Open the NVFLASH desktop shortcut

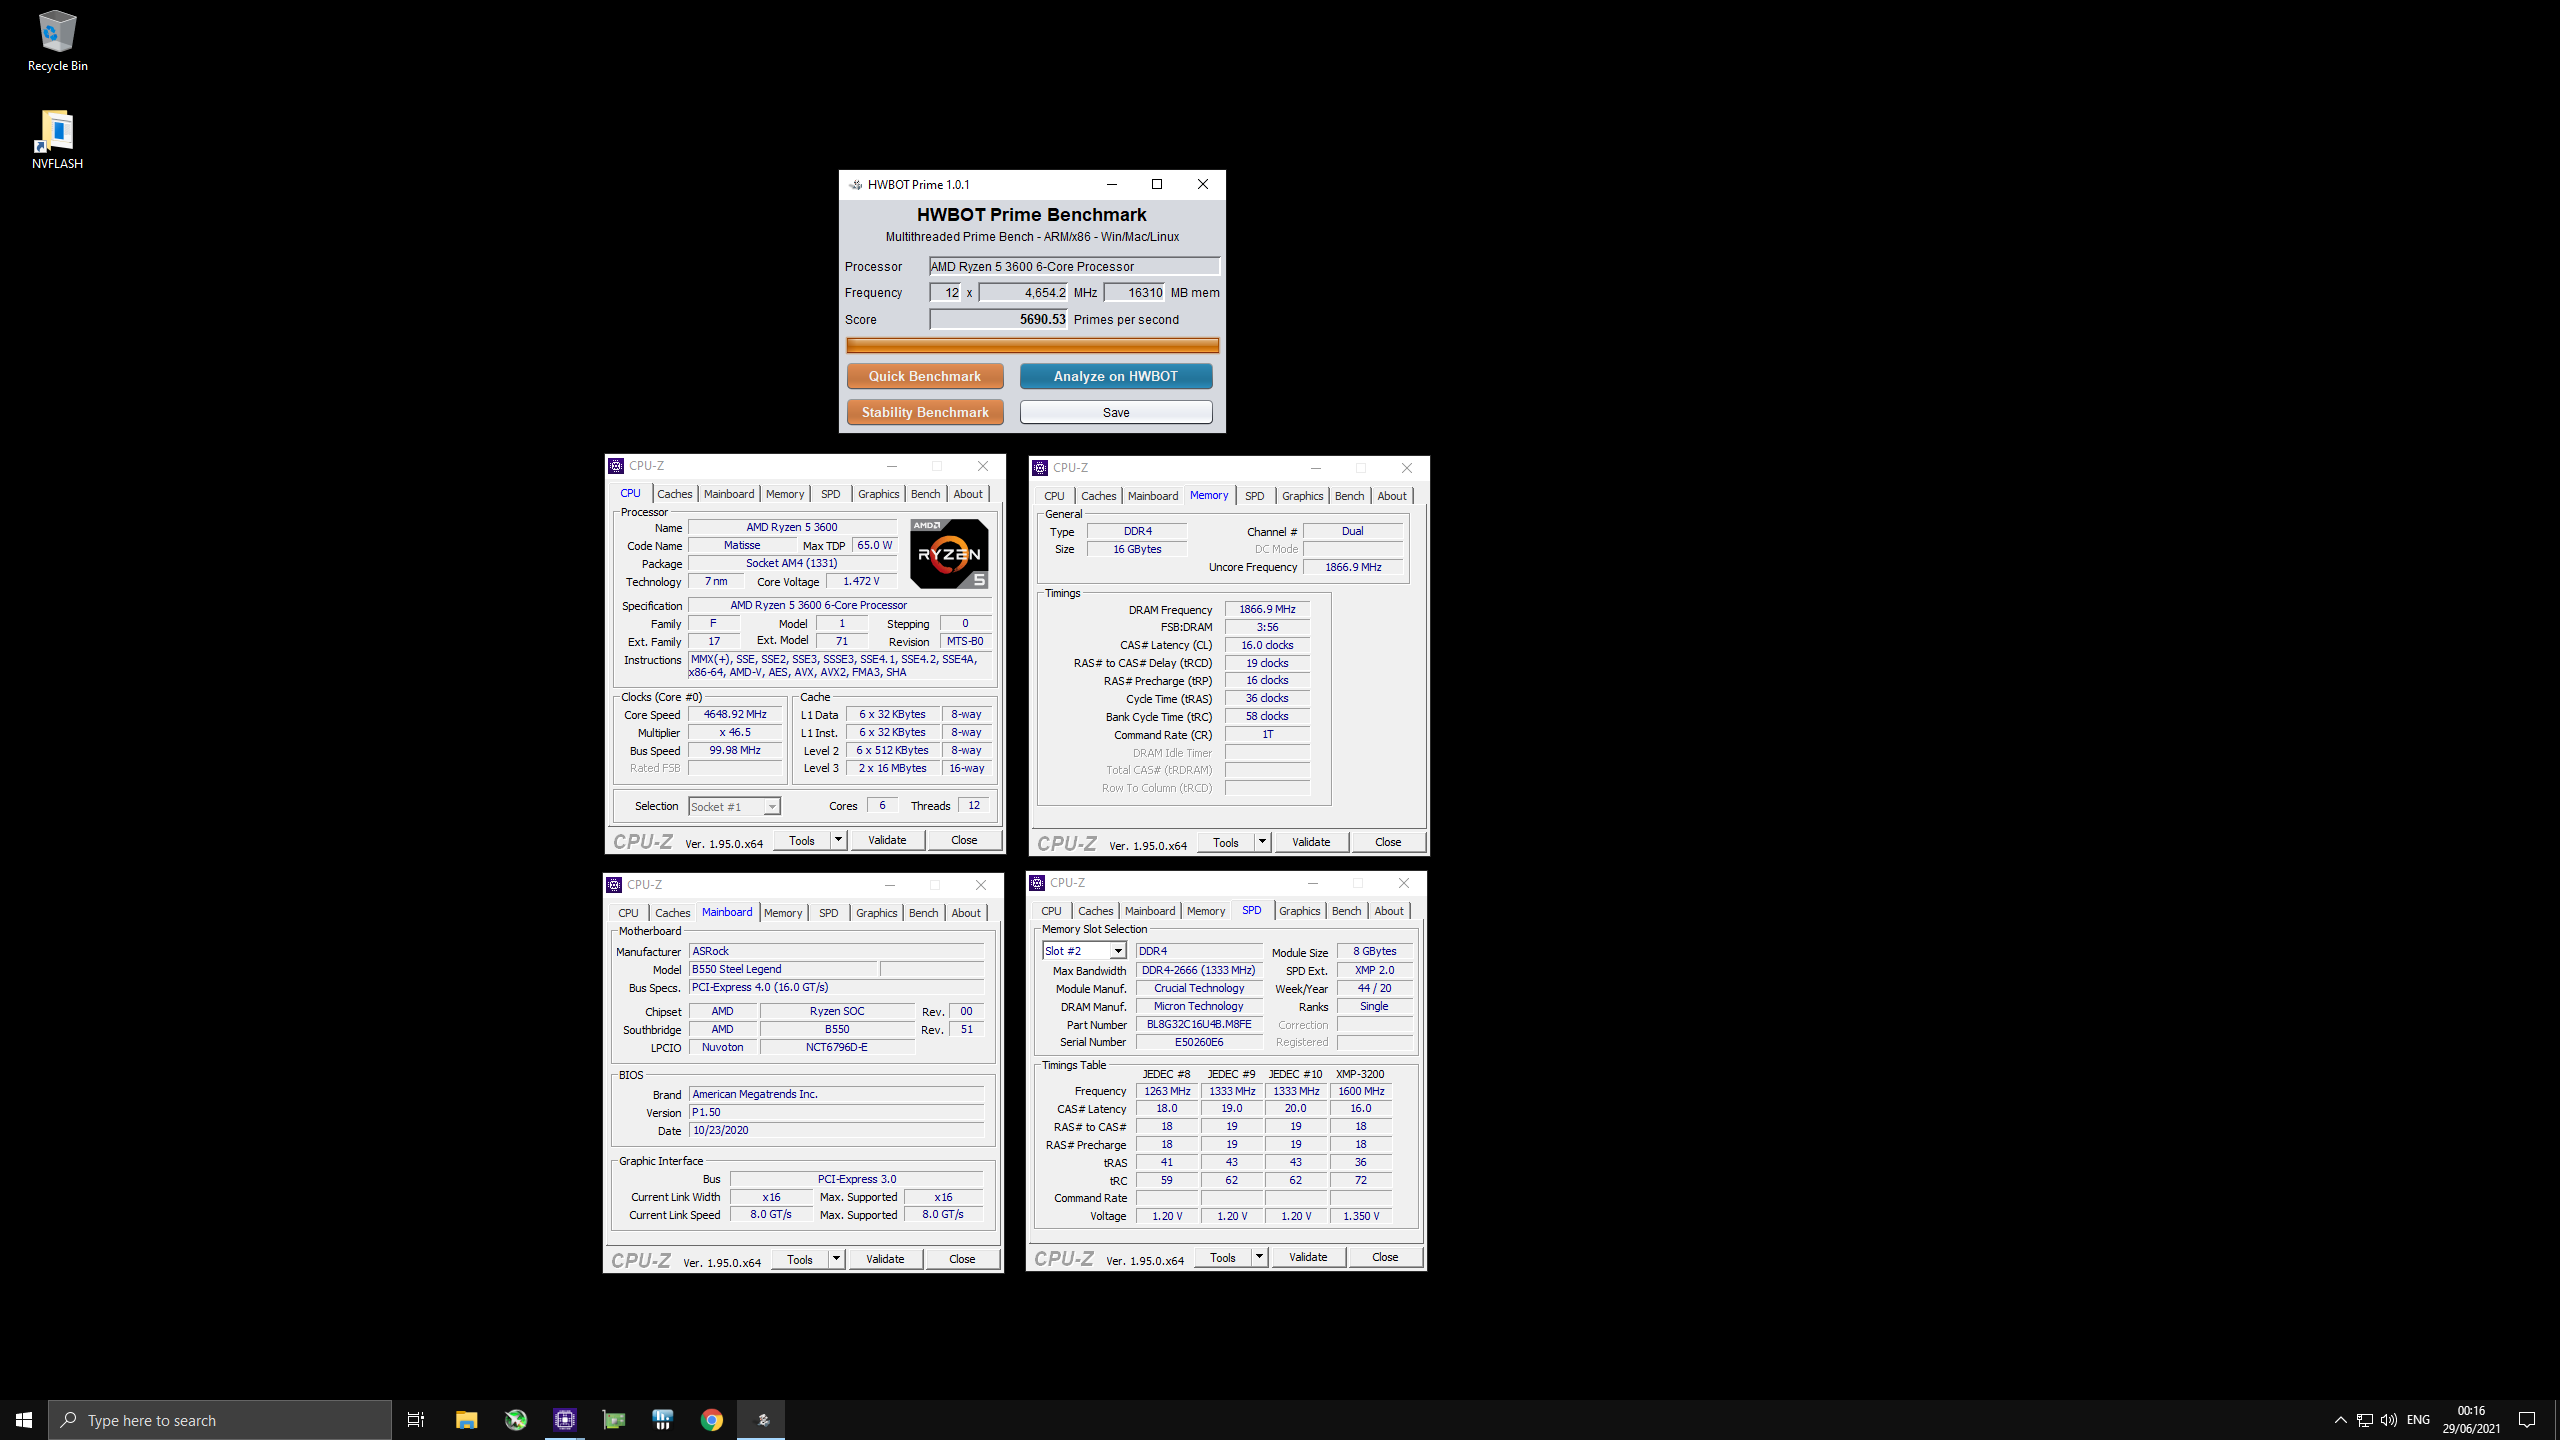57,139
